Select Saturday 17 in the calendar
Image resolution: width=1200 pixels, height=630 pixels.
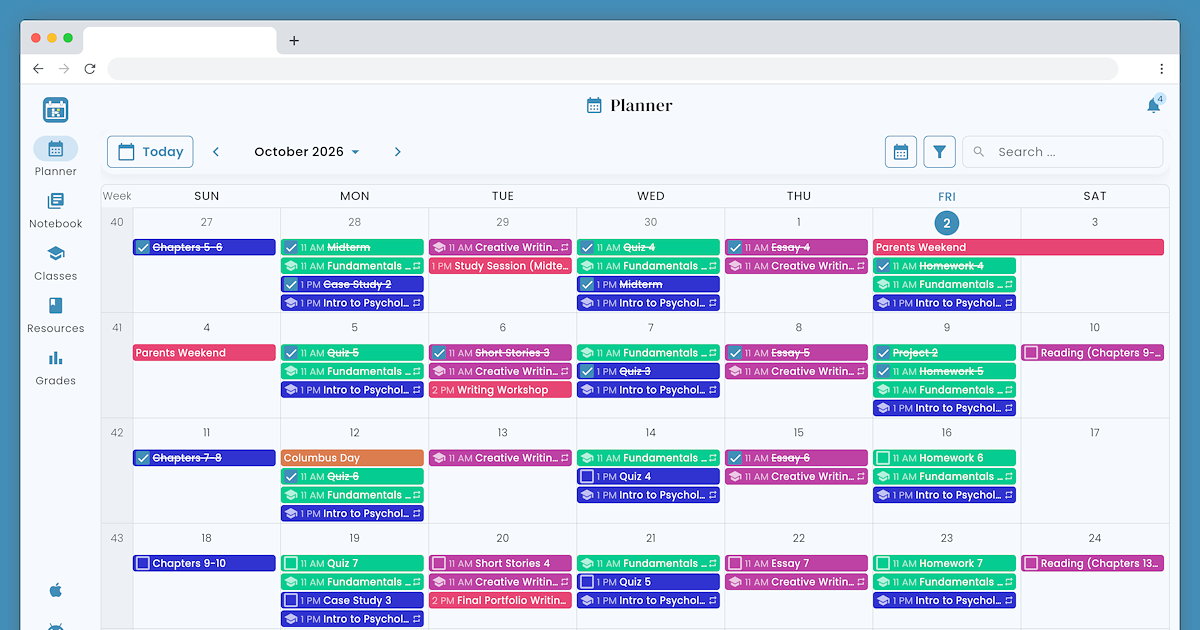point(1094,432)
